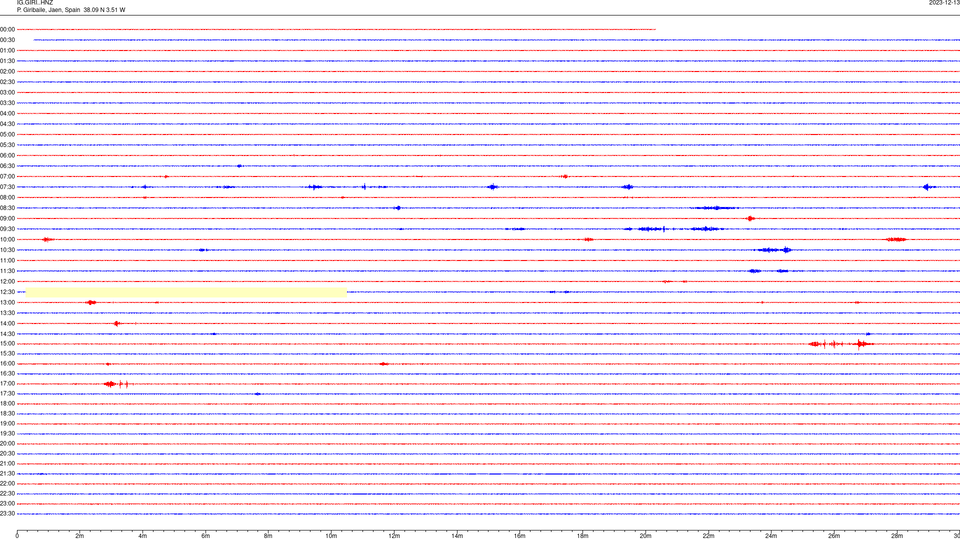
Task: Select the 22:00 row label
Action: point(7,484)
